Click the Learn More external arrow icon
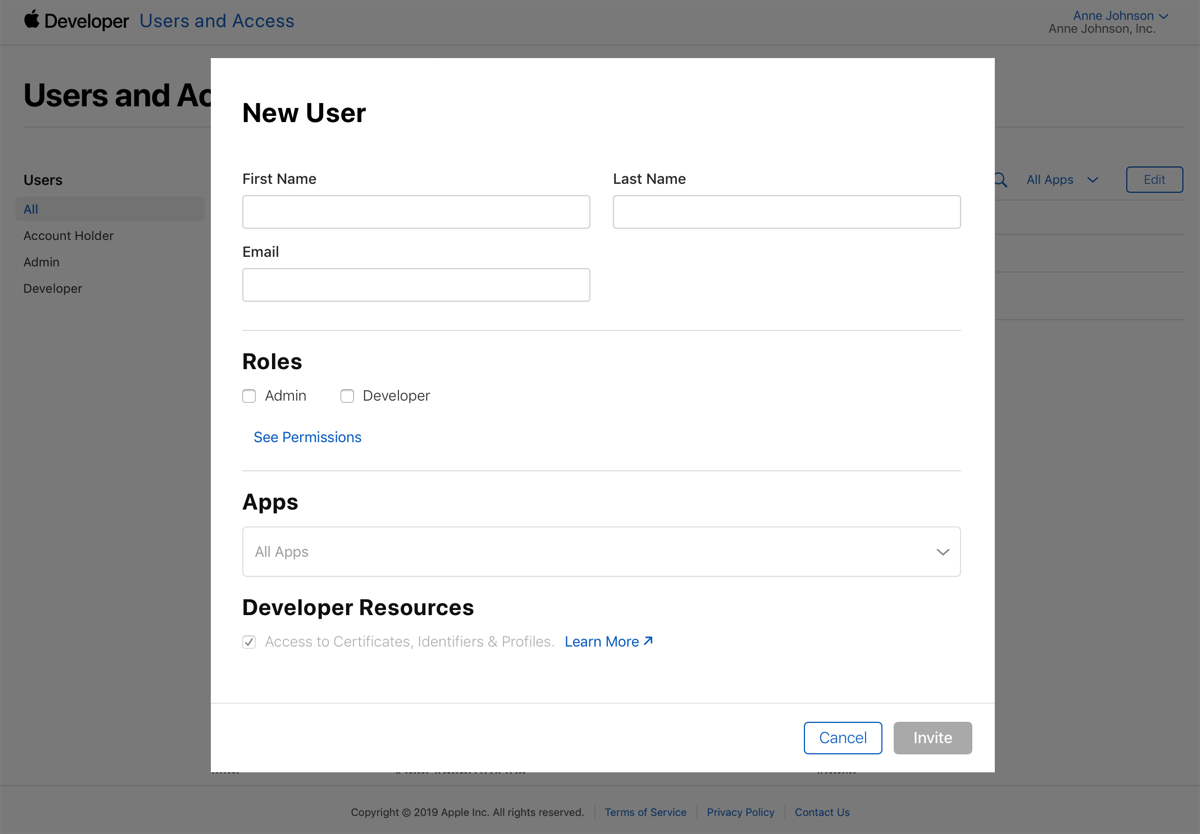The height and width of the screenshot is (834, 1200). point(648,641)
